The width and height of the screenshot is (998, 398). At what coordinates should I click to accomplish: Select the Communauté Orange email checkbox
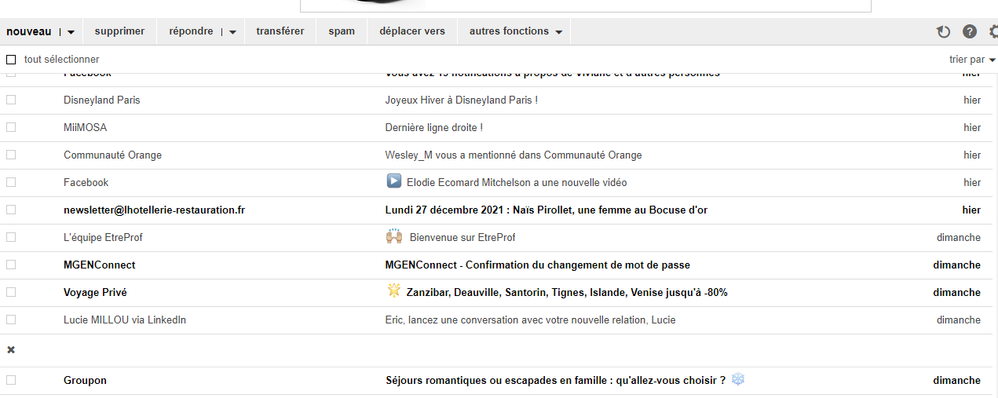tap(11, 155)
